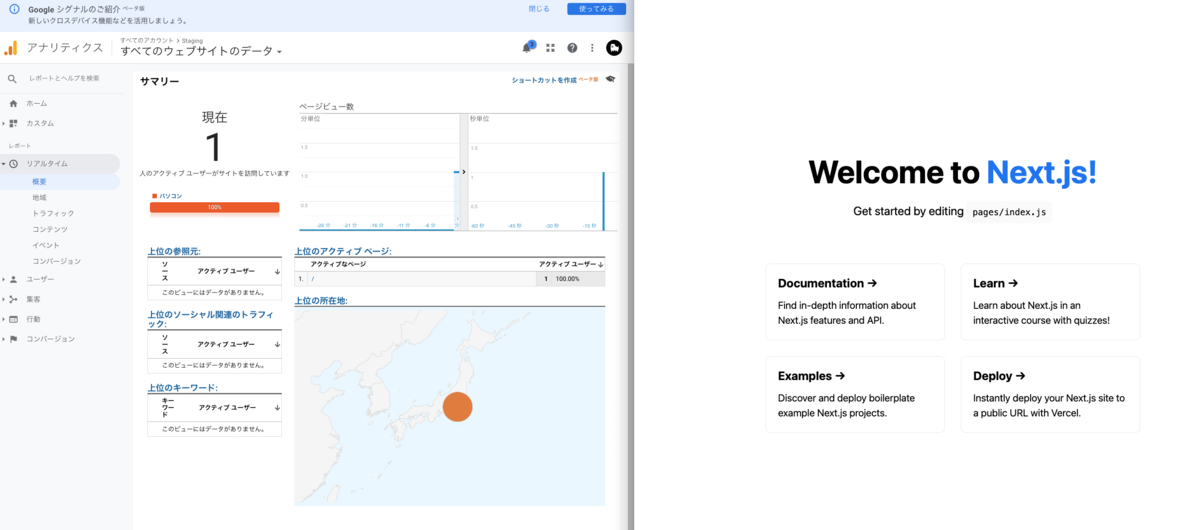This screenshot has width=1200, height=530.
Task: Click the 使ってみる button
Action: tap(596, 9)
